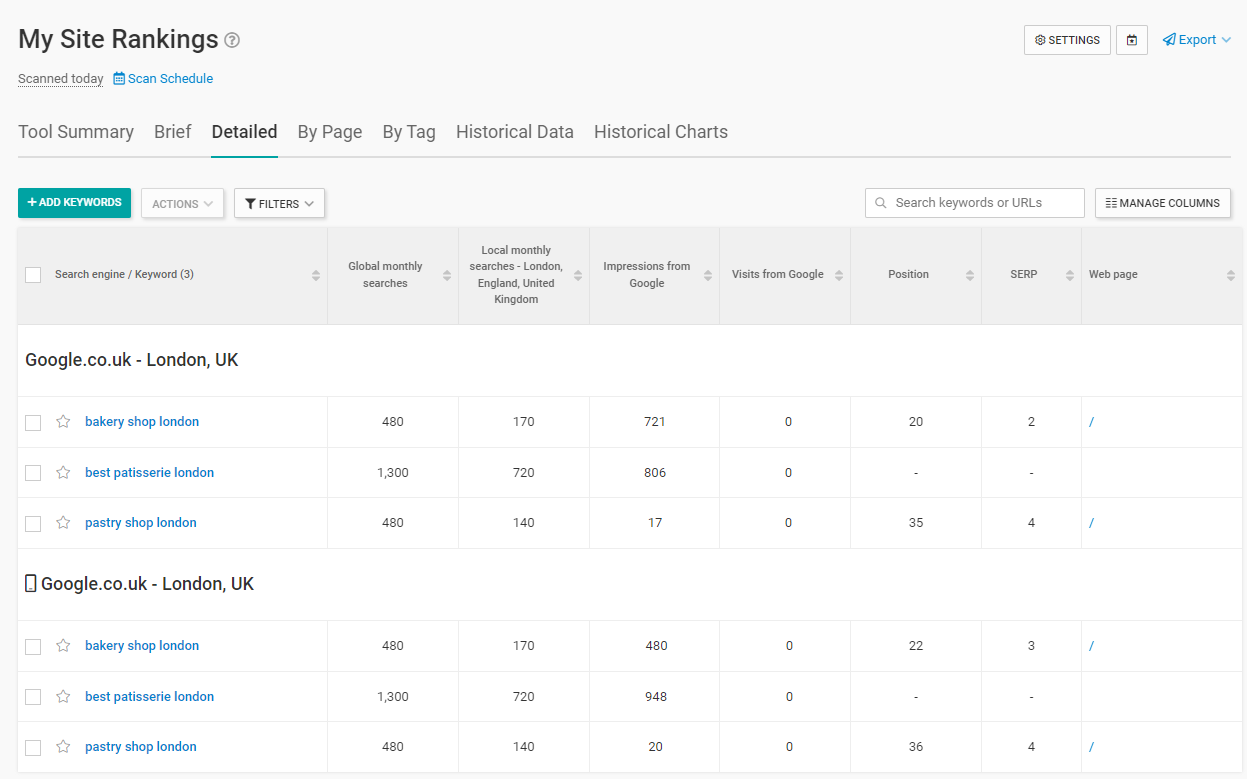The height and width of the screenshot is (779, 1247).
Task: Switch to the Historical Charts tab
Action: pyautogui.click(x=660, y=131)
